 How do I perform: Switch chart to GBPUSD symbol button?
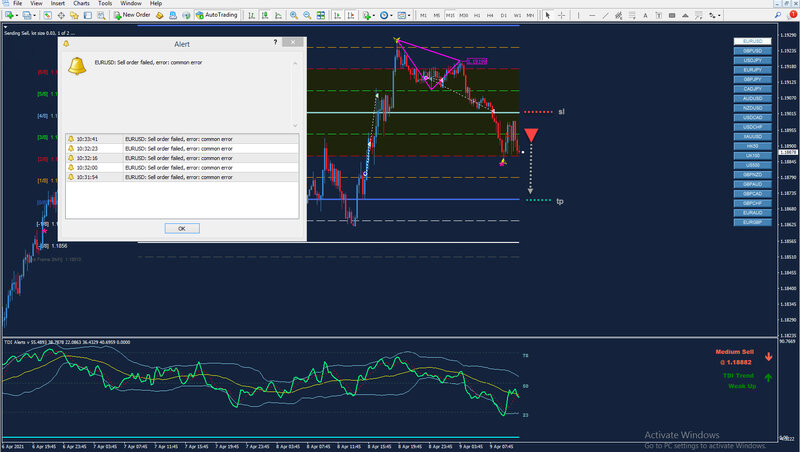pos(753,51)
